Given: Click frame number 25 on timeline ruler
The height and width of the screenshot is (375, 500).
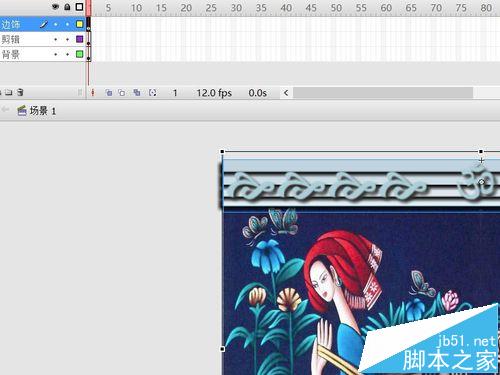Looking at the screenshot, I should click(211, 8).
